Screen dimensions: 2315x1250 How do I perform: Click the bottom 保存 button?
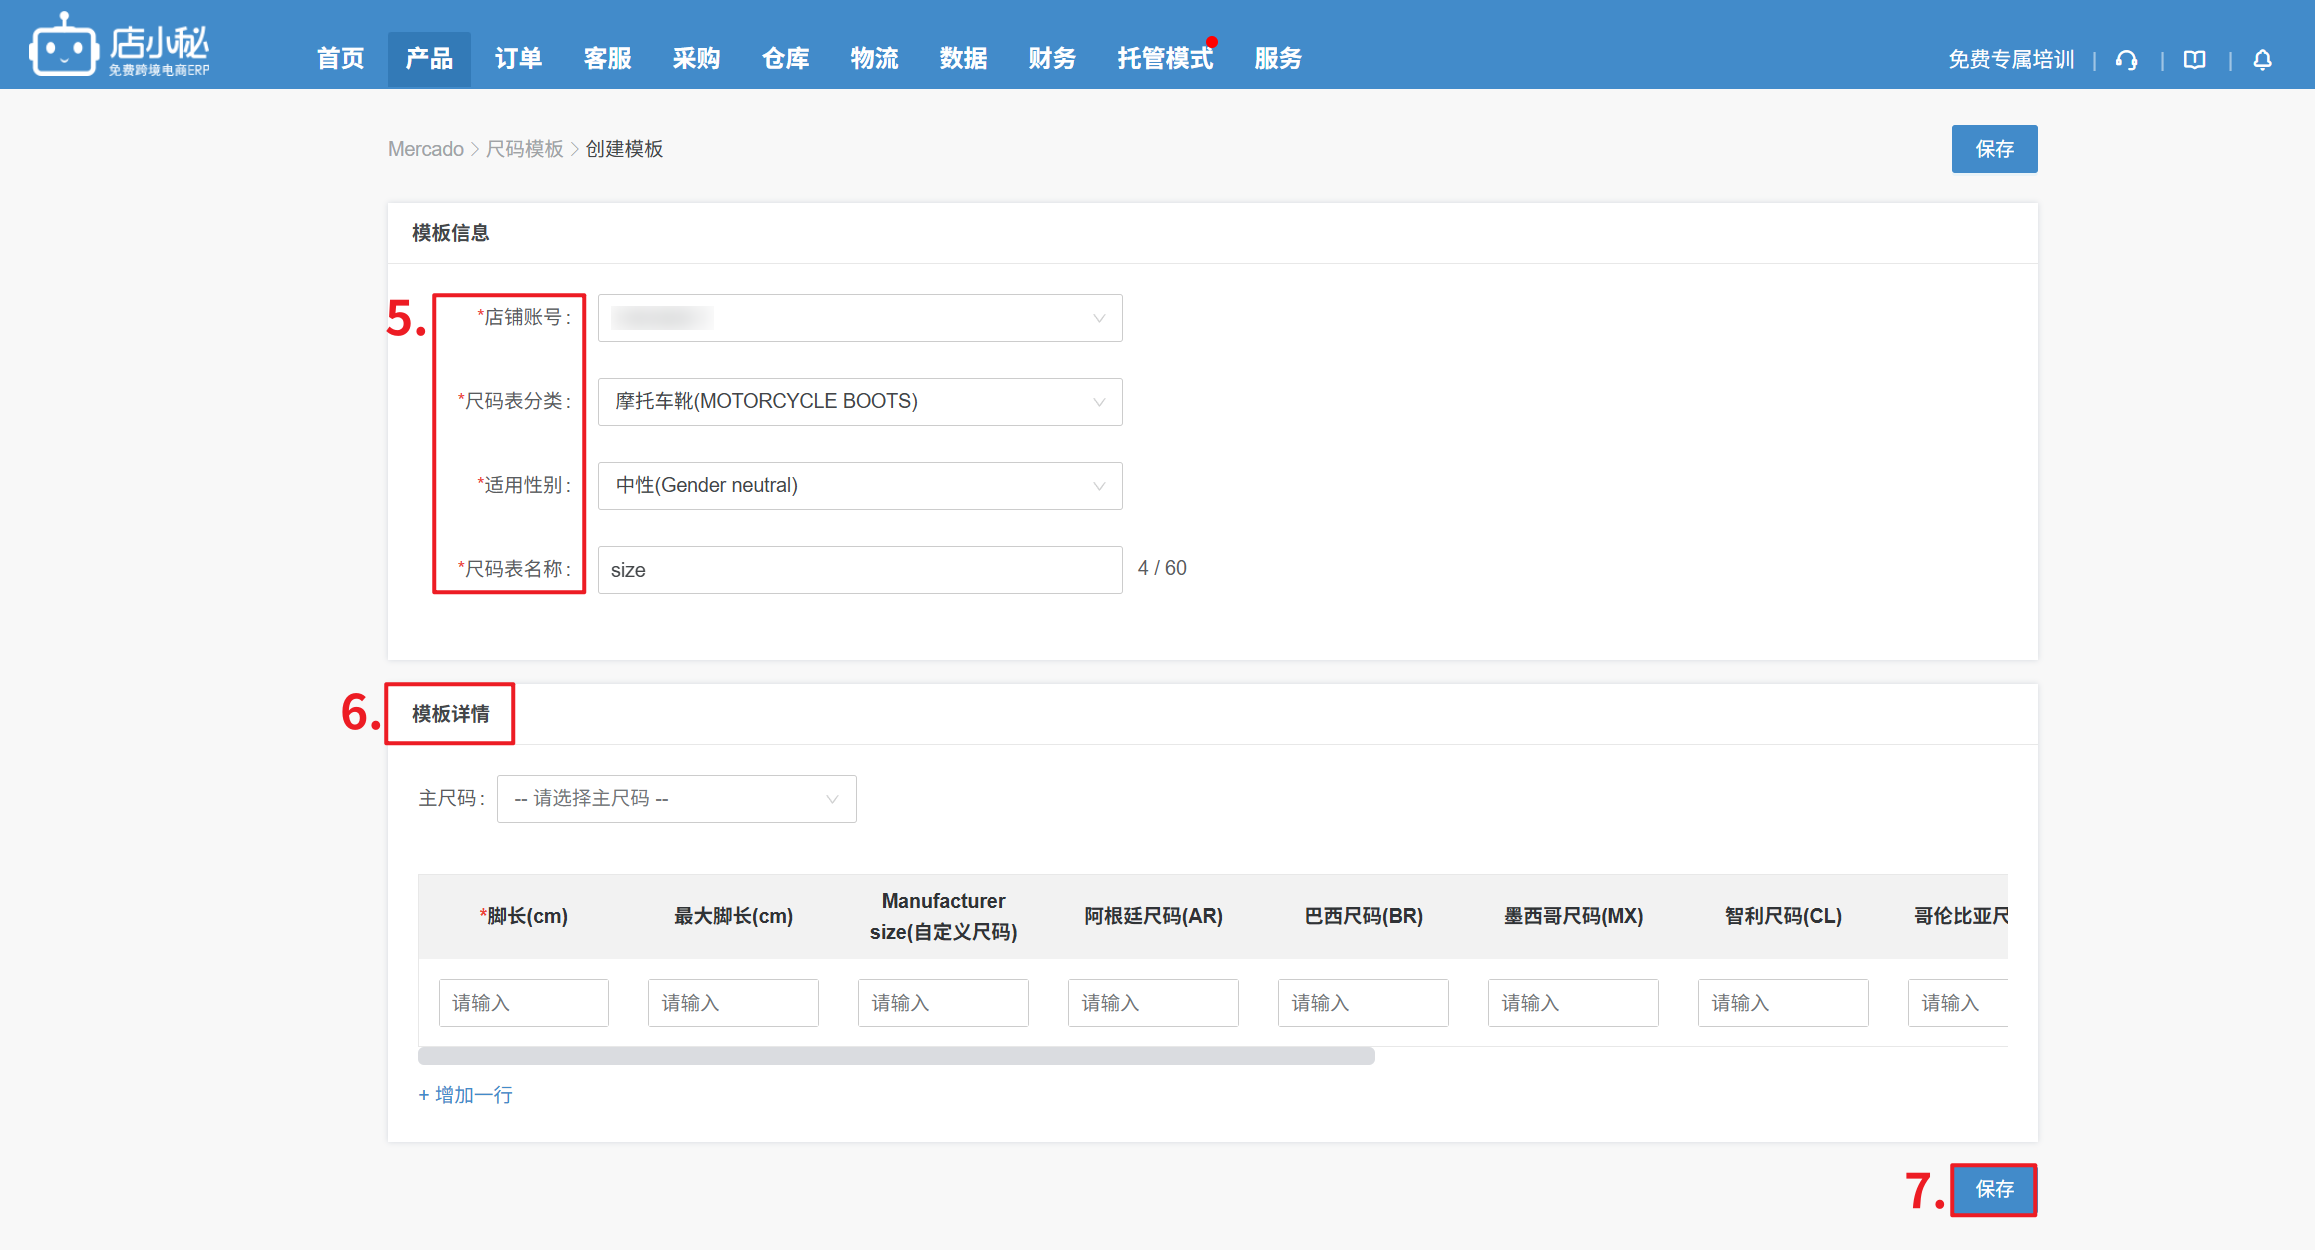tap(1994, 1189)
